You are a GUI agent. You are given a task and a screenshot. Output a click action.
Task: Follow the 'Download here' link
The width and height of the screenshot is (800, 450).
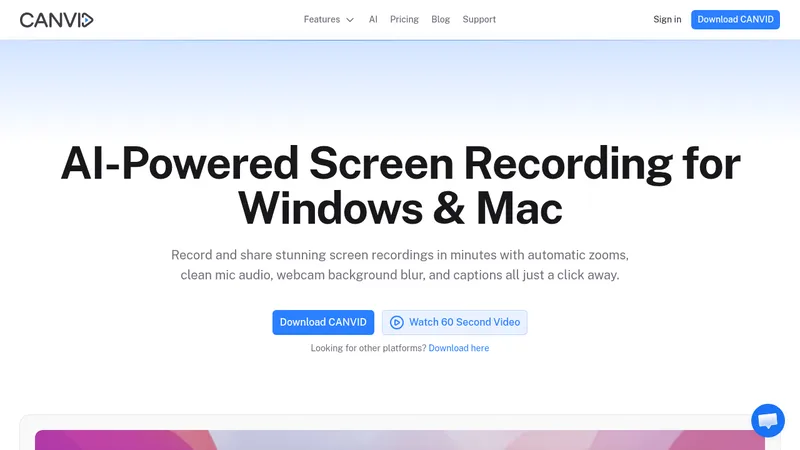(459, 348)
